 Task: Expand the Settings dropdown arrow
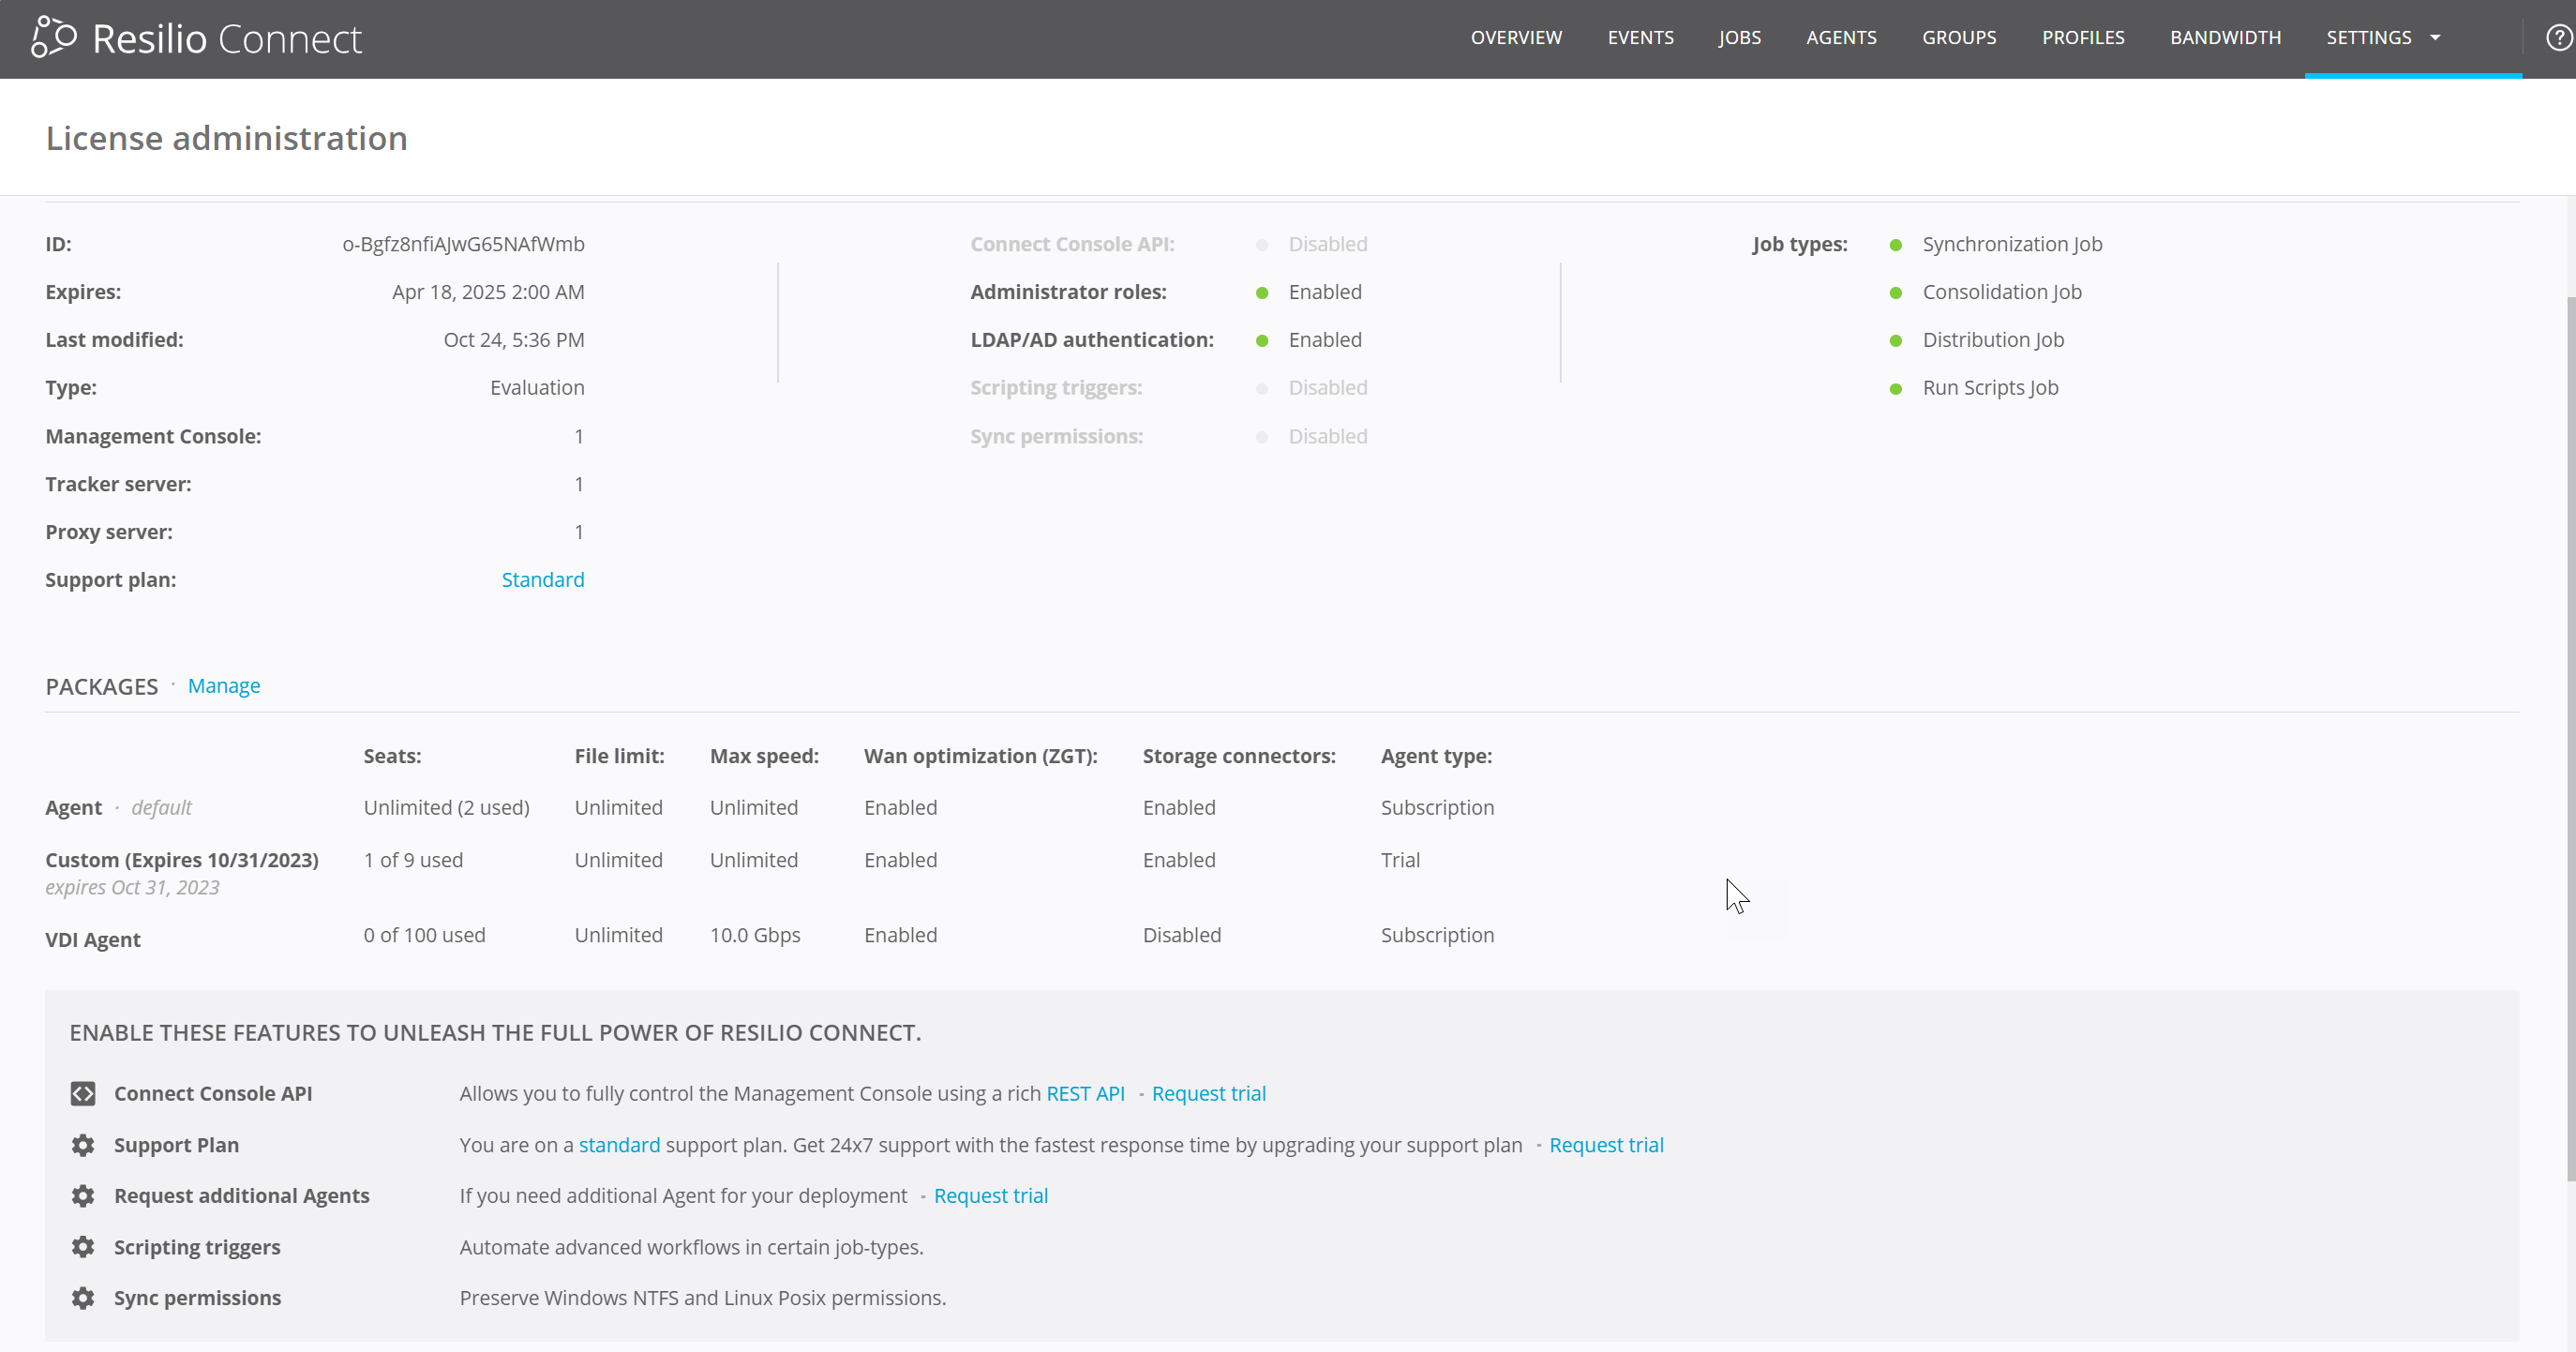tap(2436, 38)
